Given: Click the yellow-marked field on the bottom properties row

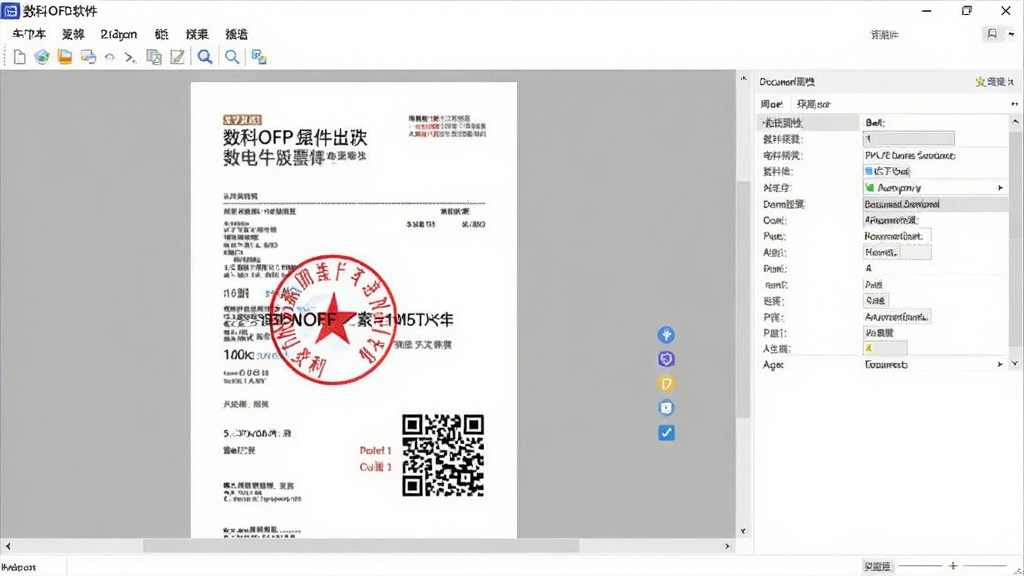Looking at the screenshot, I should coord(885,349).
